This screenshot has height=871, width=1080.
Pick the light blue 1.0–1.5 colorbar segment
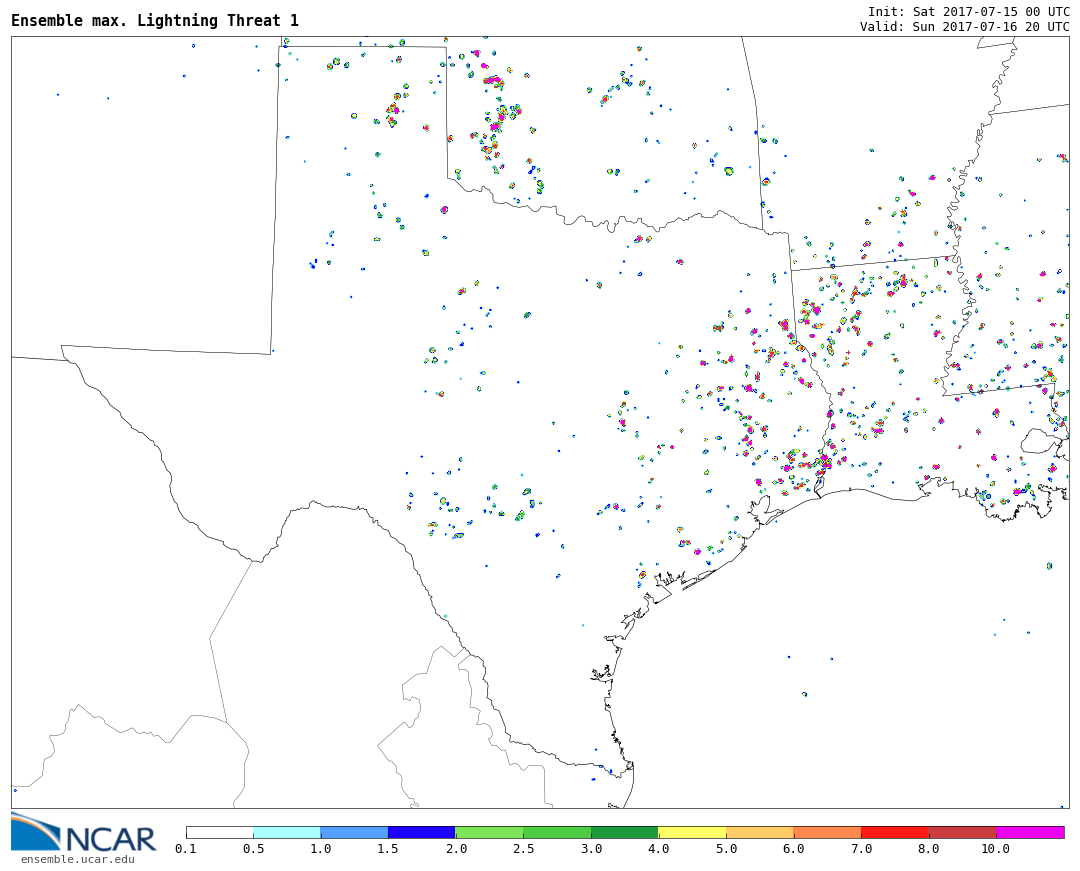click(x=355, y=832)
